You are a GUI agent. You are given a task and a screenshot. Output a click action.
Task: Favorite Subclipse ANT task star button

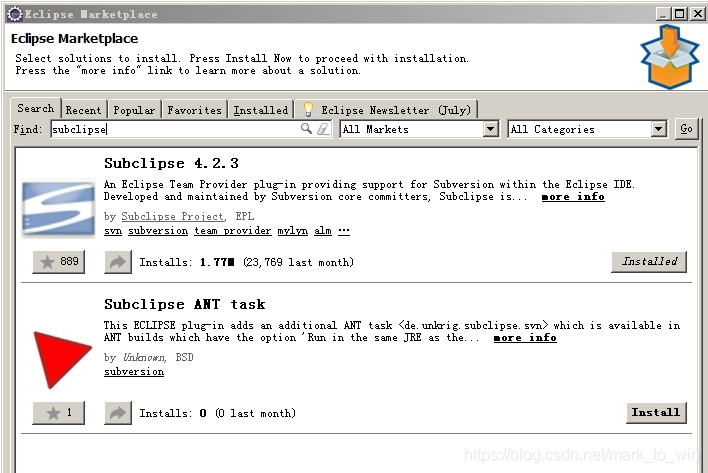coord(59,413)
